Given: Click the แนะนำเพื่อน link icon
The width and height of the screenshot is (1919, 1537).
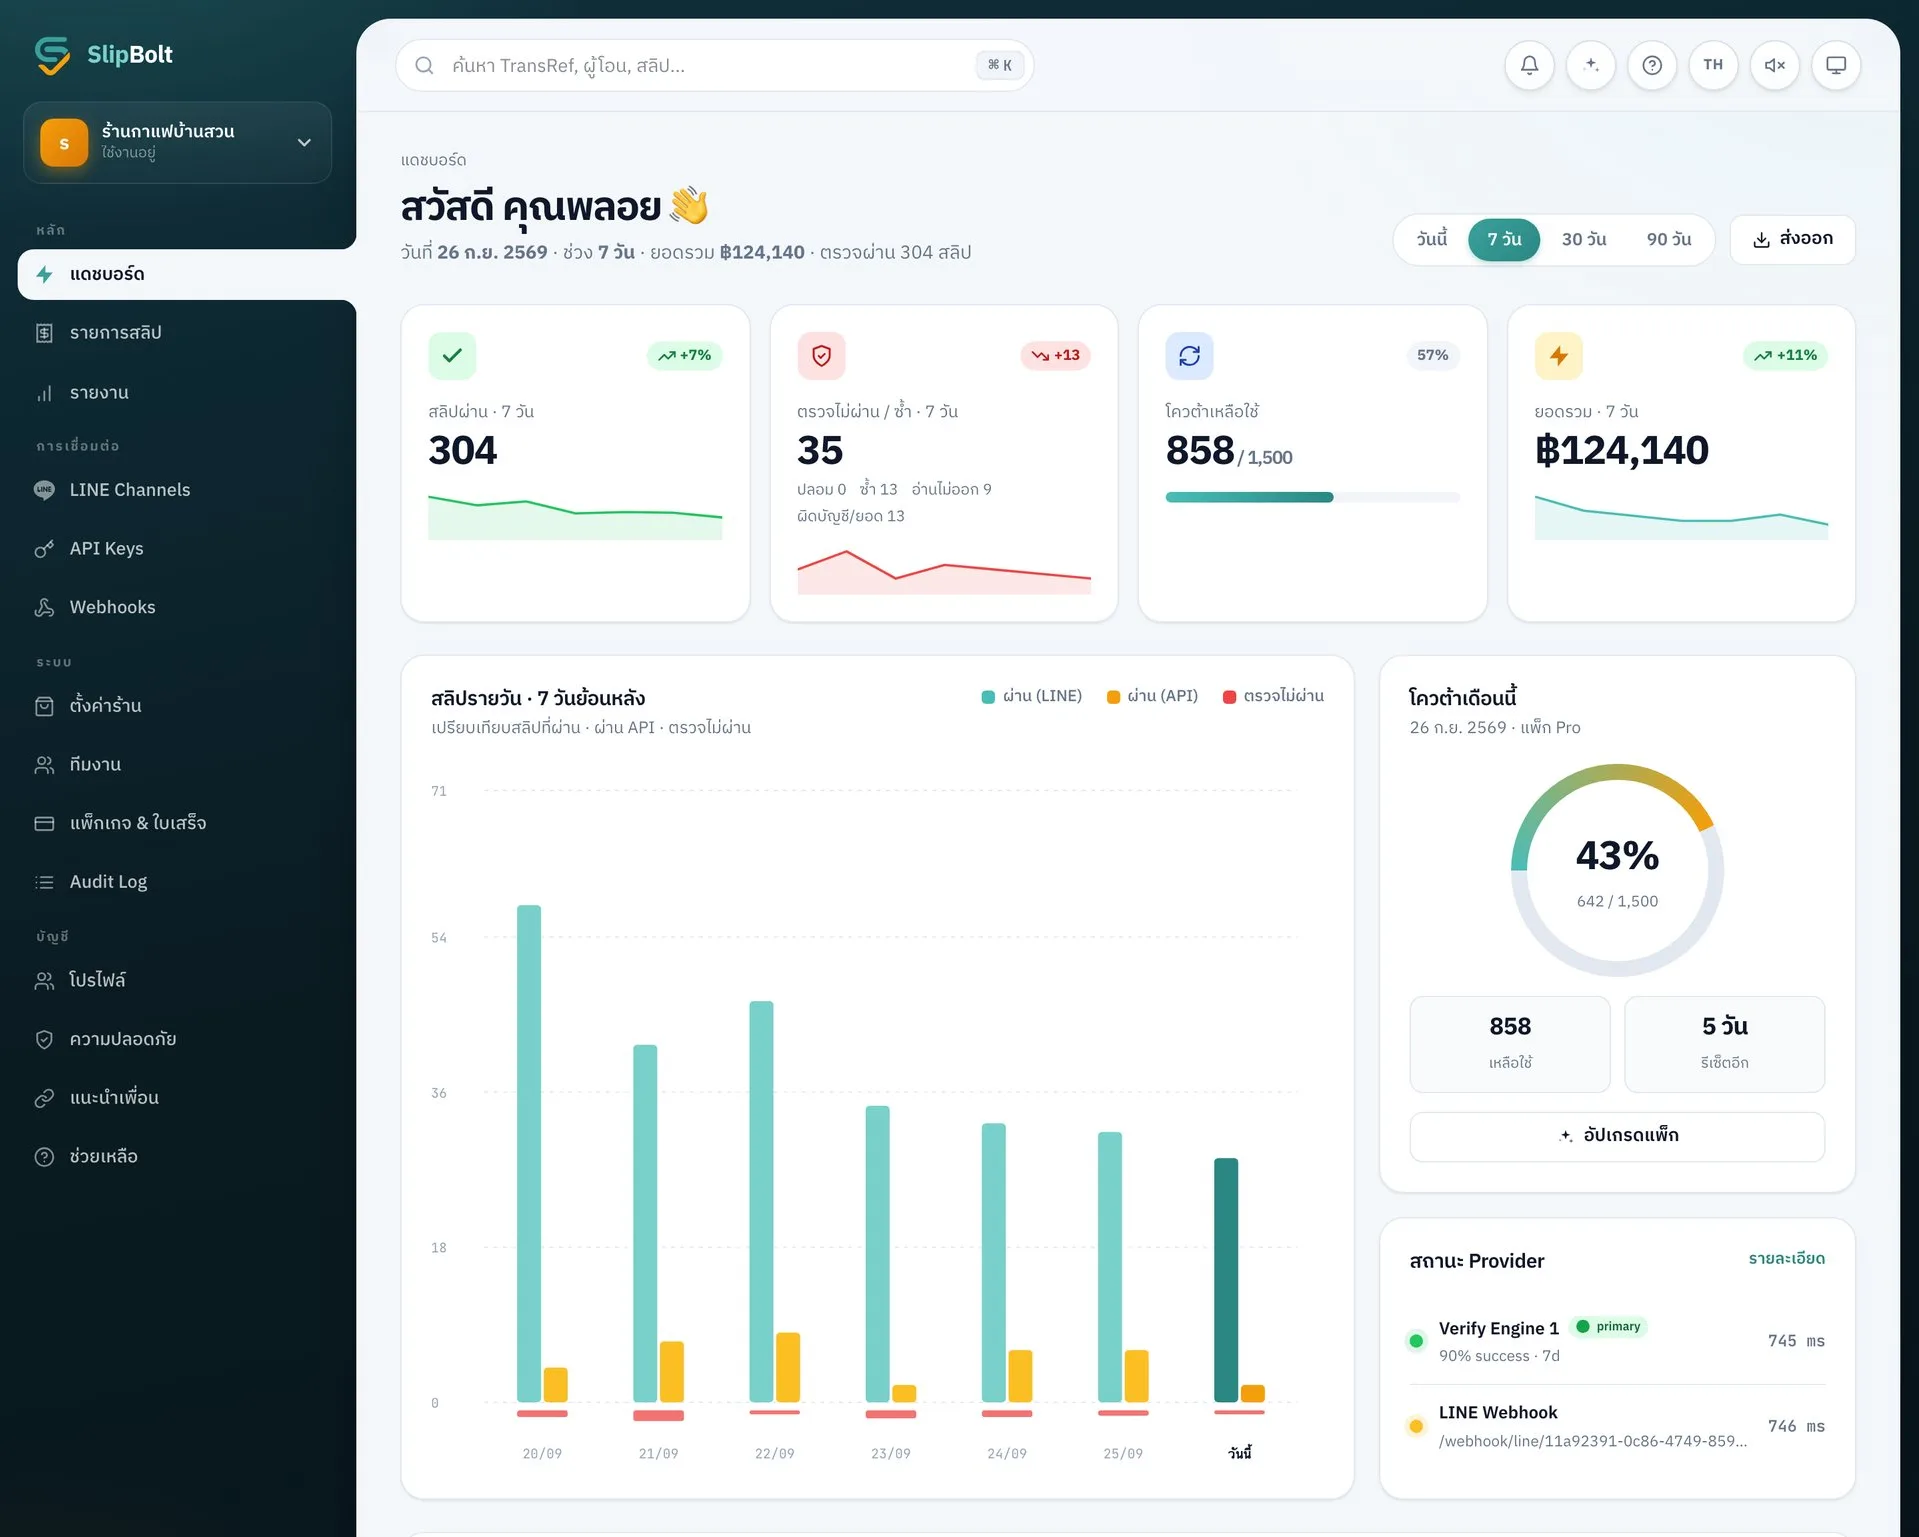Looking at the screenshot, I should [x=44, y=1098].
